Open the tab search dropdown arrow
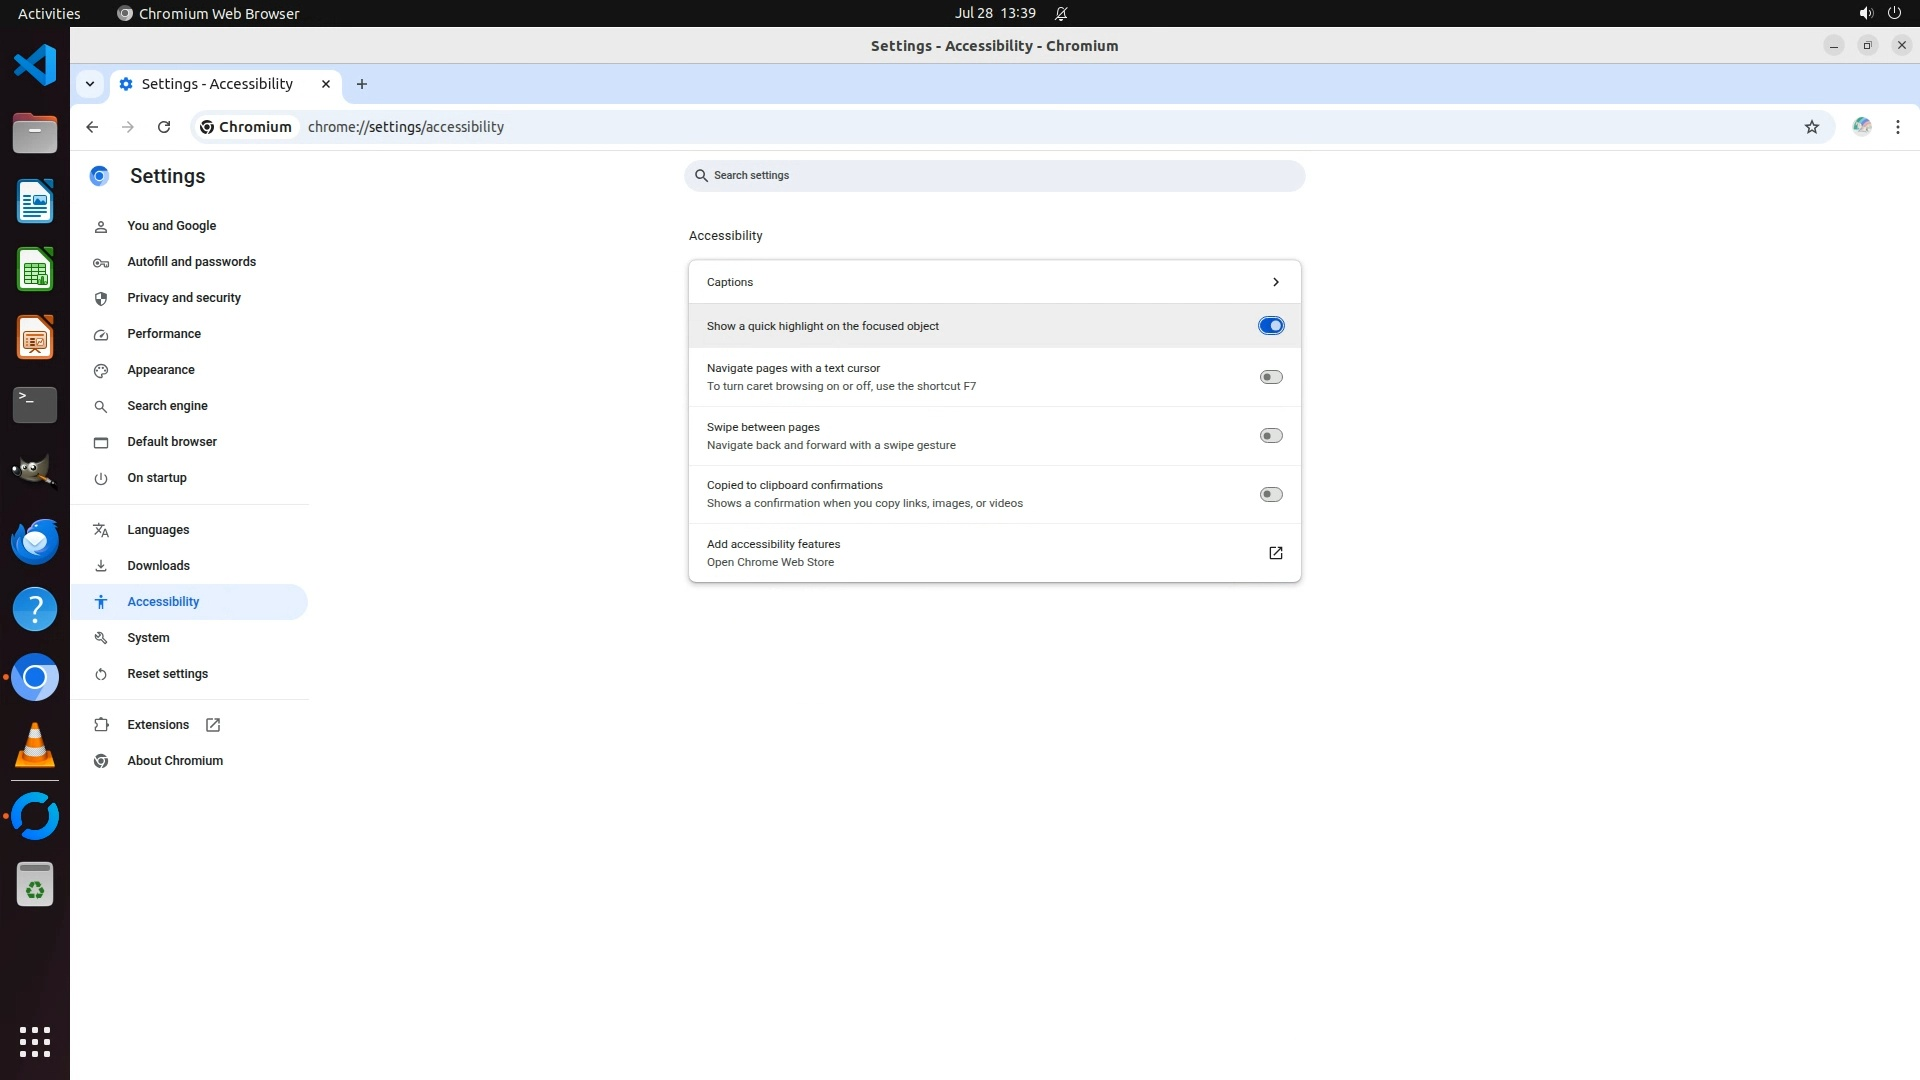 click(90, 84)
